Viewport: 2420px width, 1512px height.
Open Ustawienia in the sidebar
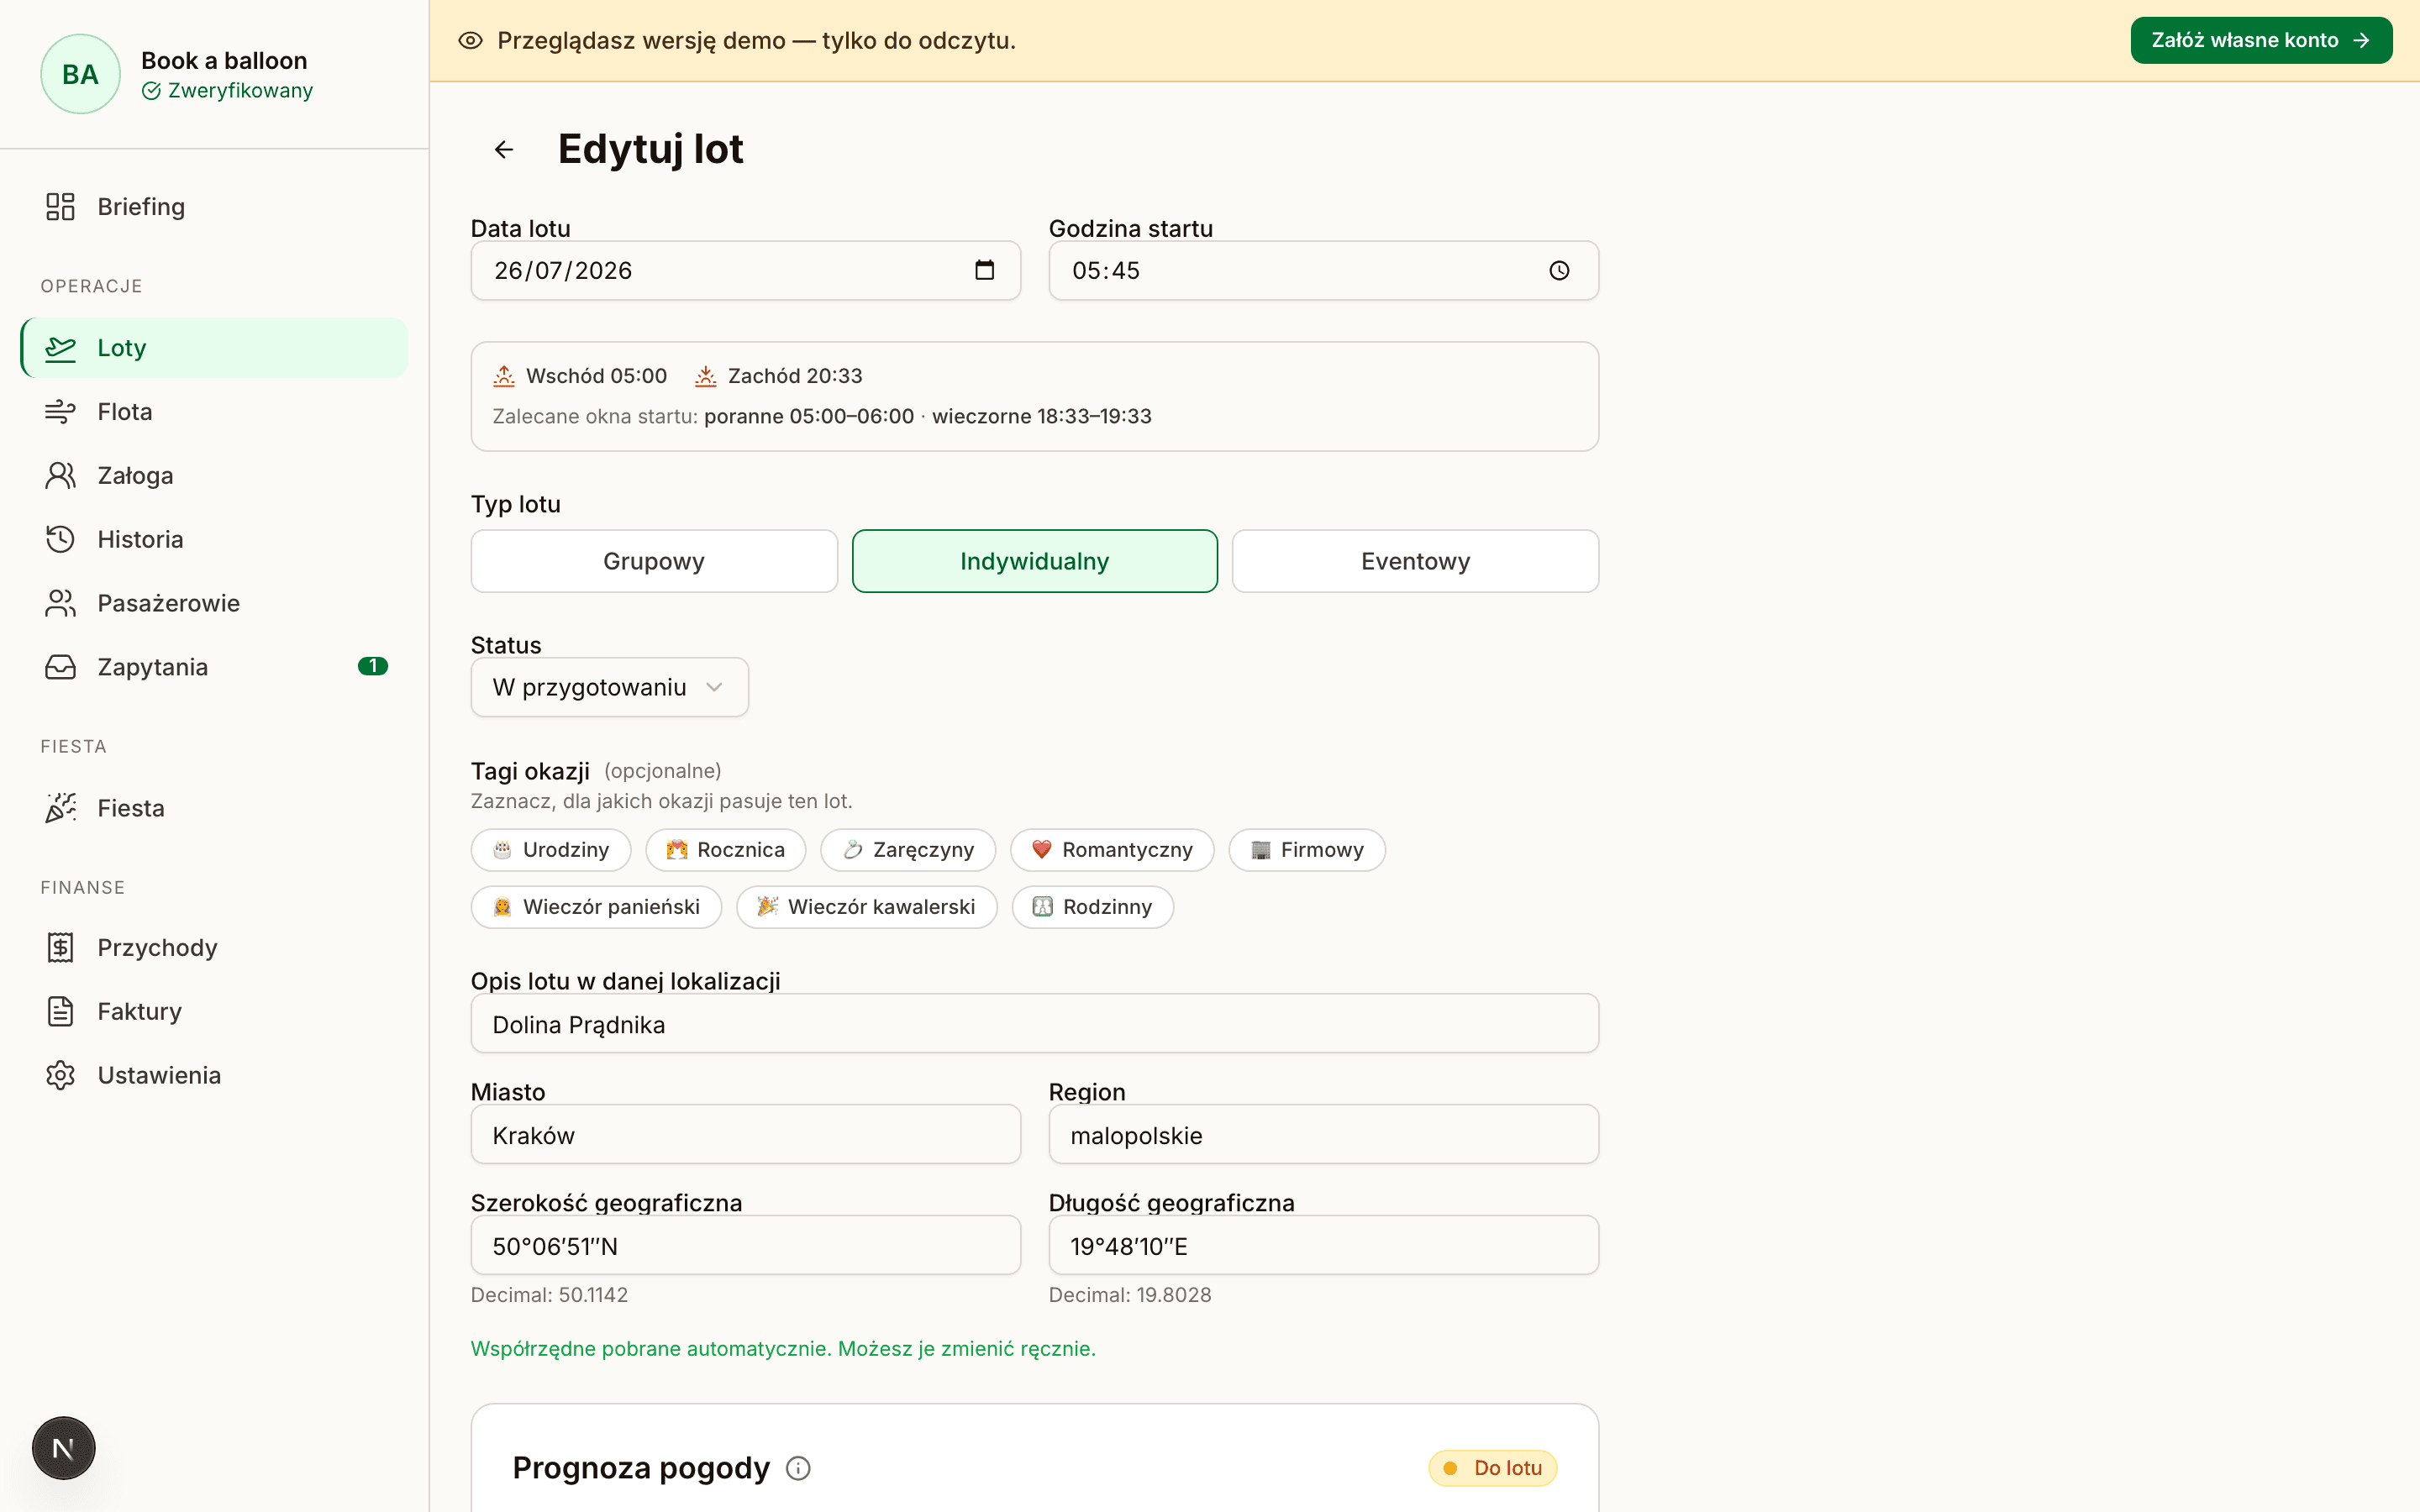214,1076
